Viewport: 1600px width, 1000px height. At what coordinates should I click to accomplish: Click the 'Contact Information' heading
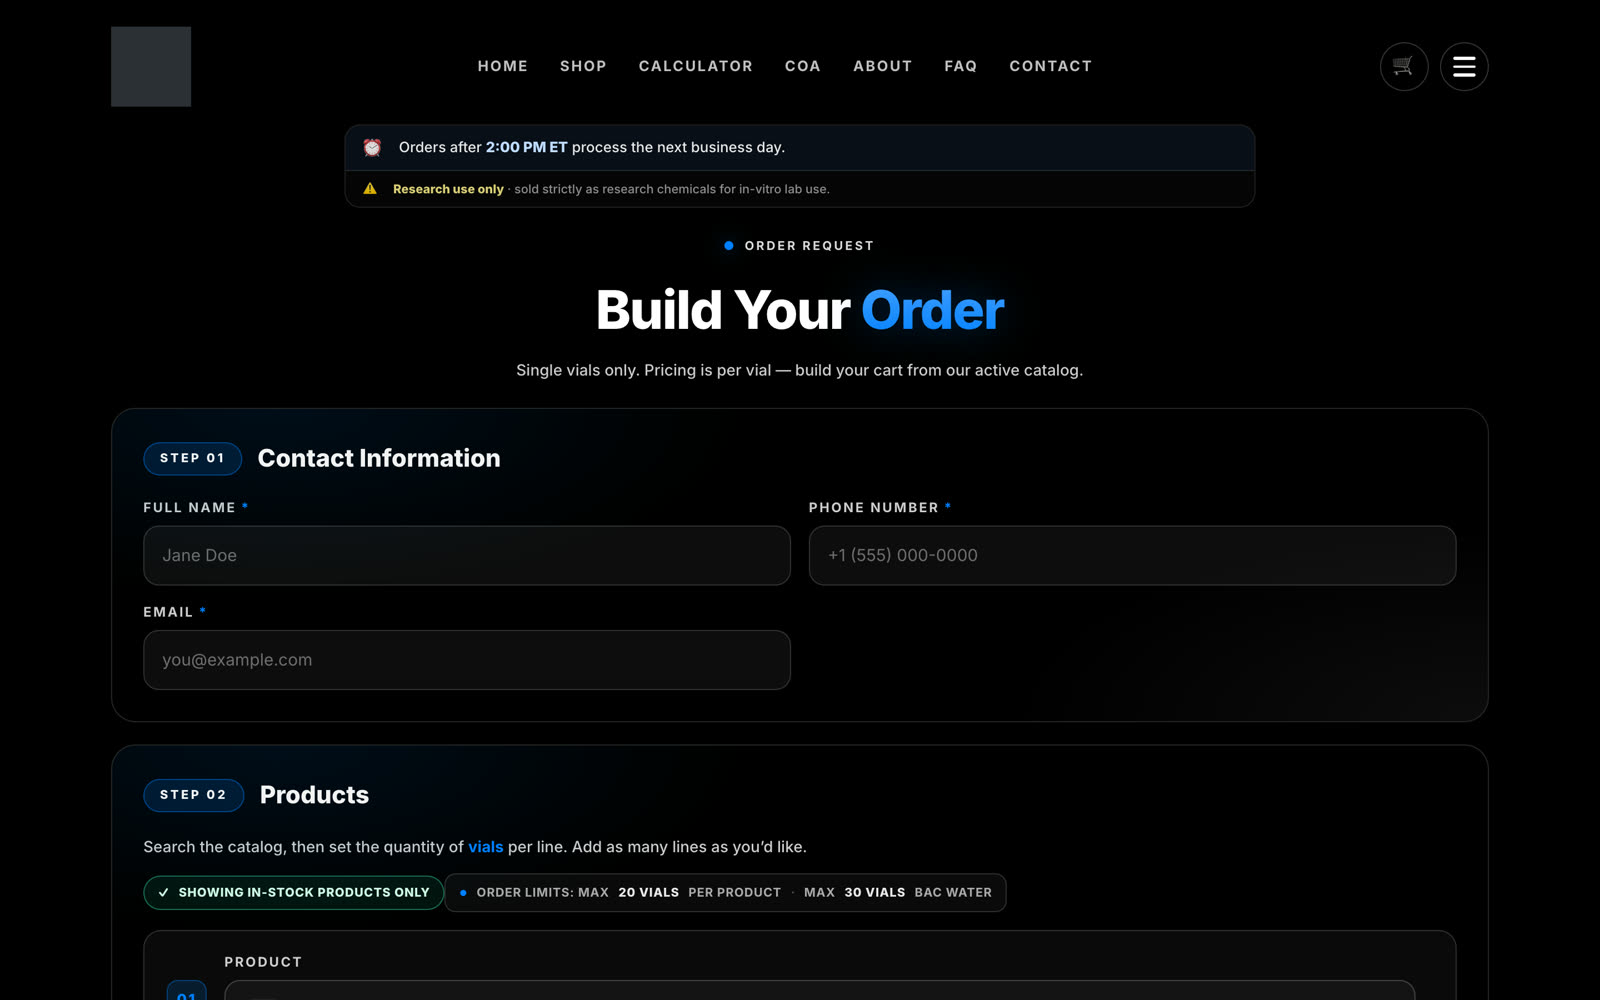[x=379, y=458]
